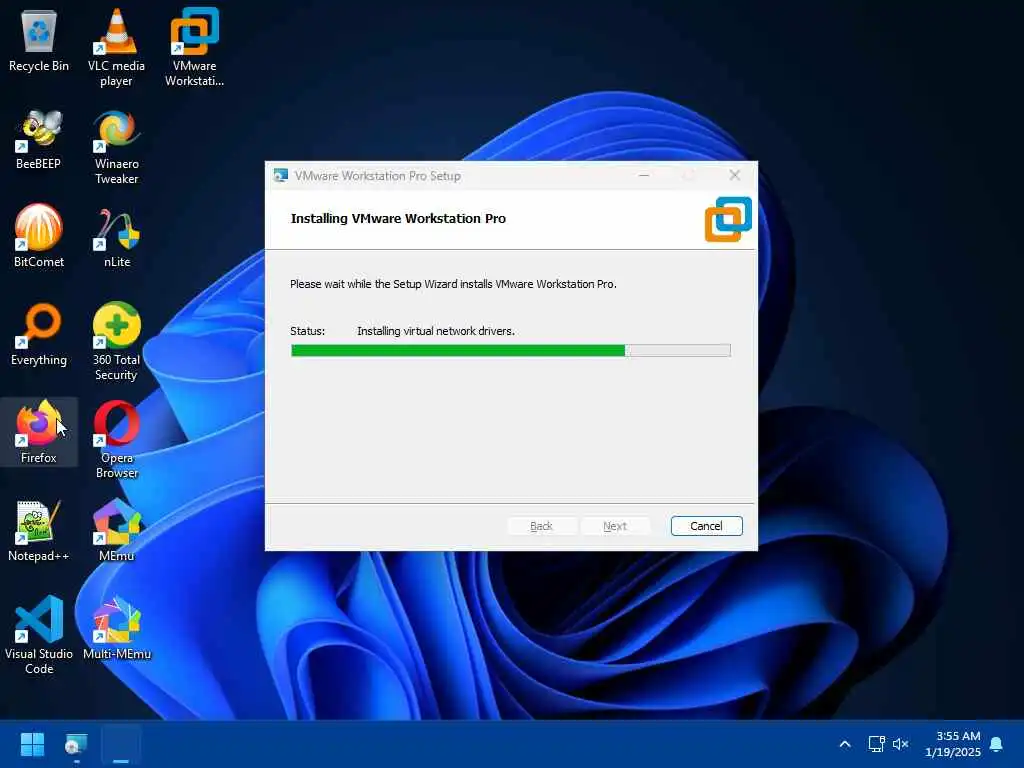Click the 'Installing virtual network drivers.' status text
The height and width of the screenshot is (768, 1024).
[x=436, y=331]
